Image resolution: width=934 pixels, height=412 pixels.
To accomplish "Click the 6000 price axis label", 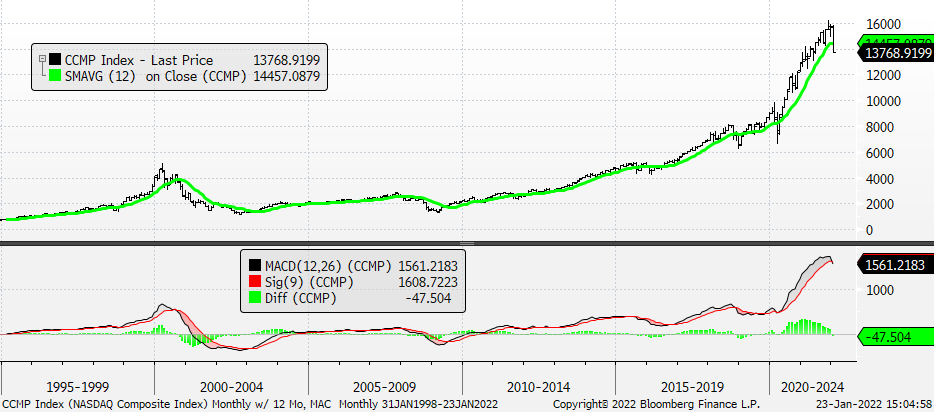I will (880, 153).
